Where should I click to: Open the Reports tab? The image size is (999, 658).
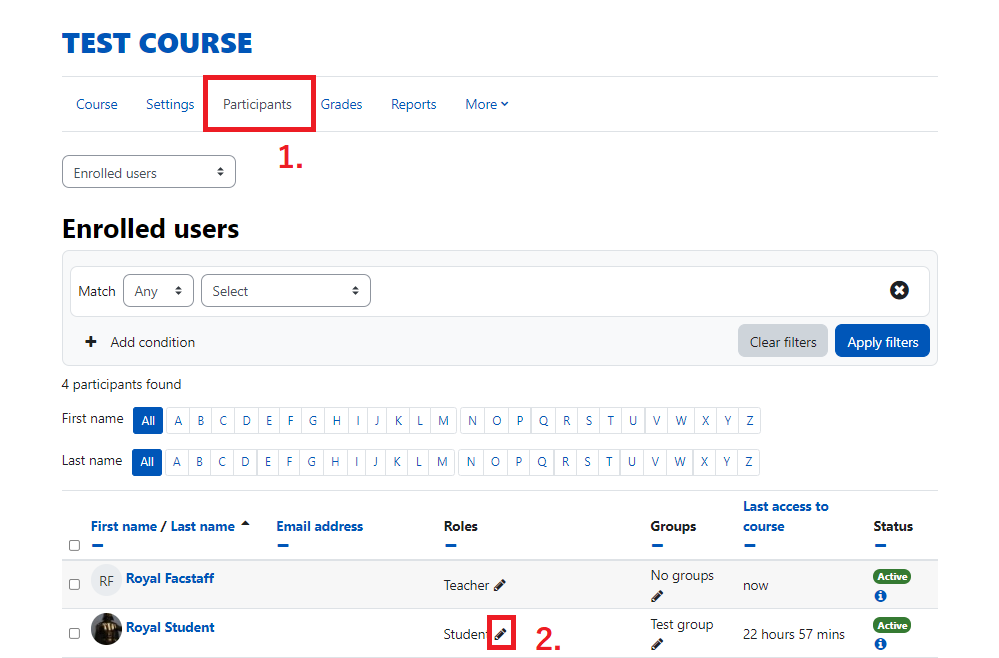click(x=413, y=104)
